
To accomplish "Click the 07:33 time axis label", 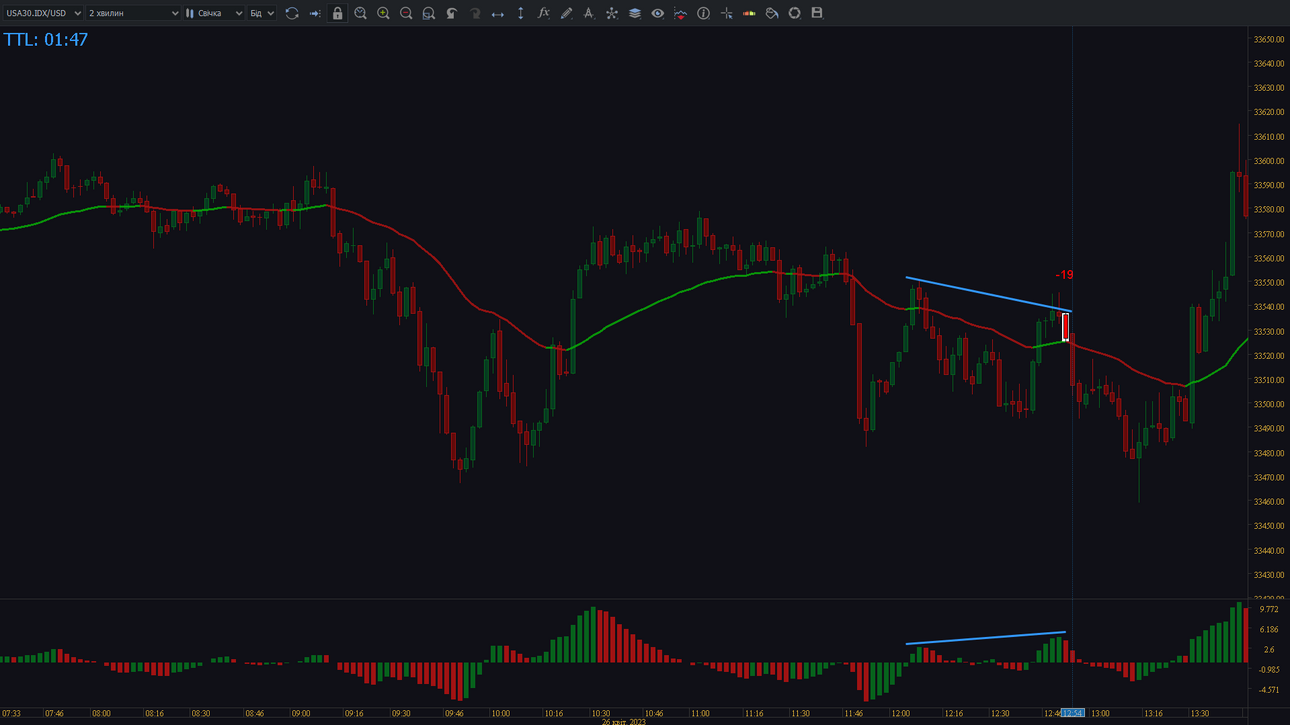I will coord(11,714).
